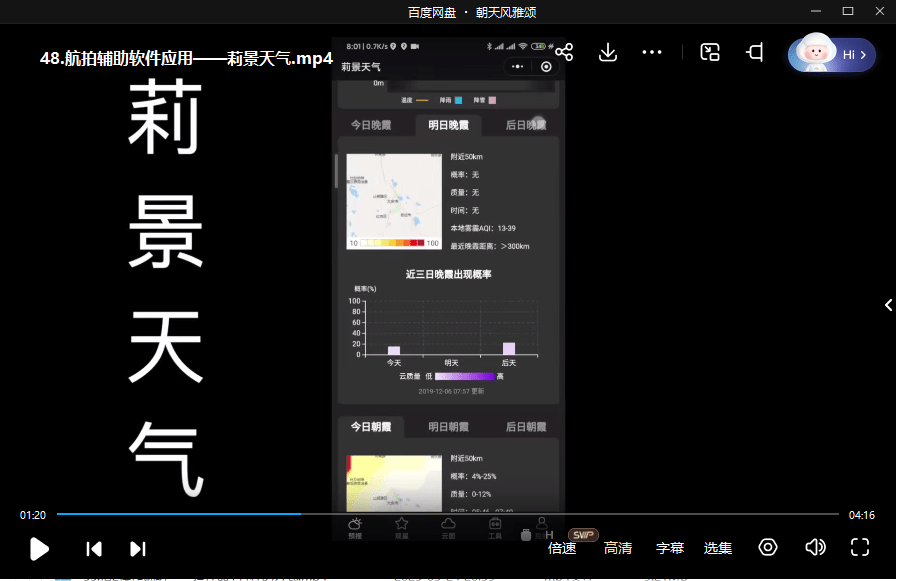
Task: Click the hexagon settings icon in player bar
Action: pos(768,547)
